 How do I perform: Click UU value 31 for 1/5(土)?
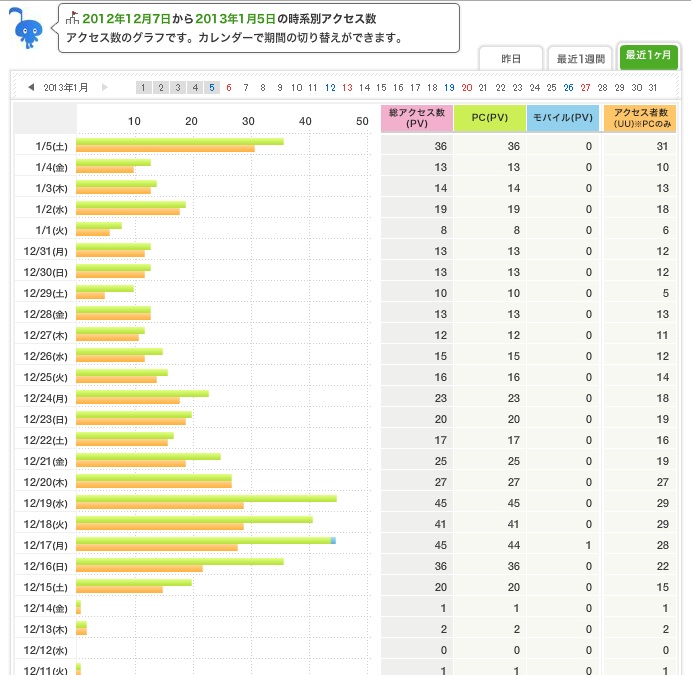click(662, 146)
